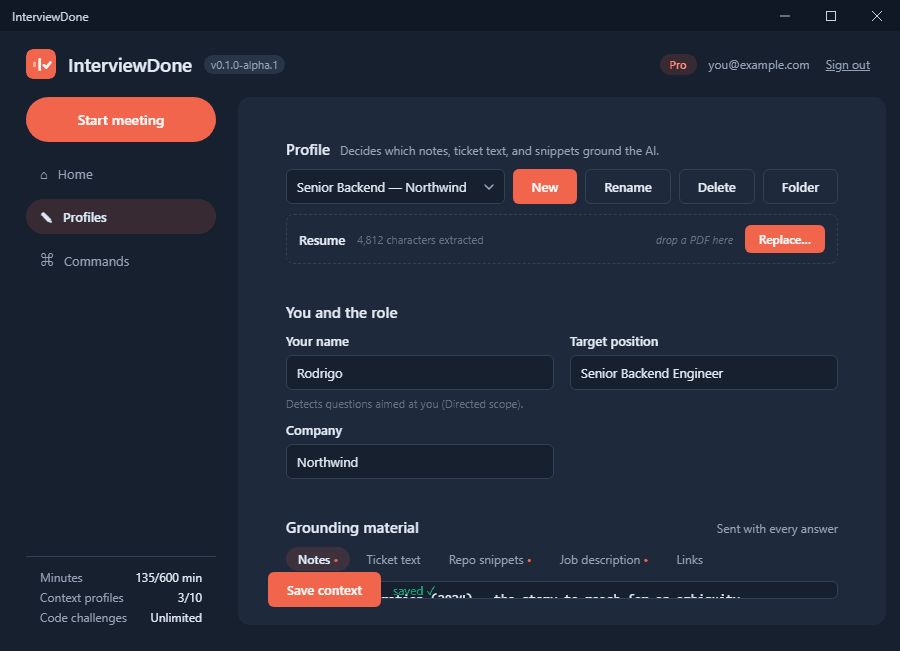This screenshot has height=651, width=900.
Task: Close the InterviewDone window
Action: [x=876, y=16]
